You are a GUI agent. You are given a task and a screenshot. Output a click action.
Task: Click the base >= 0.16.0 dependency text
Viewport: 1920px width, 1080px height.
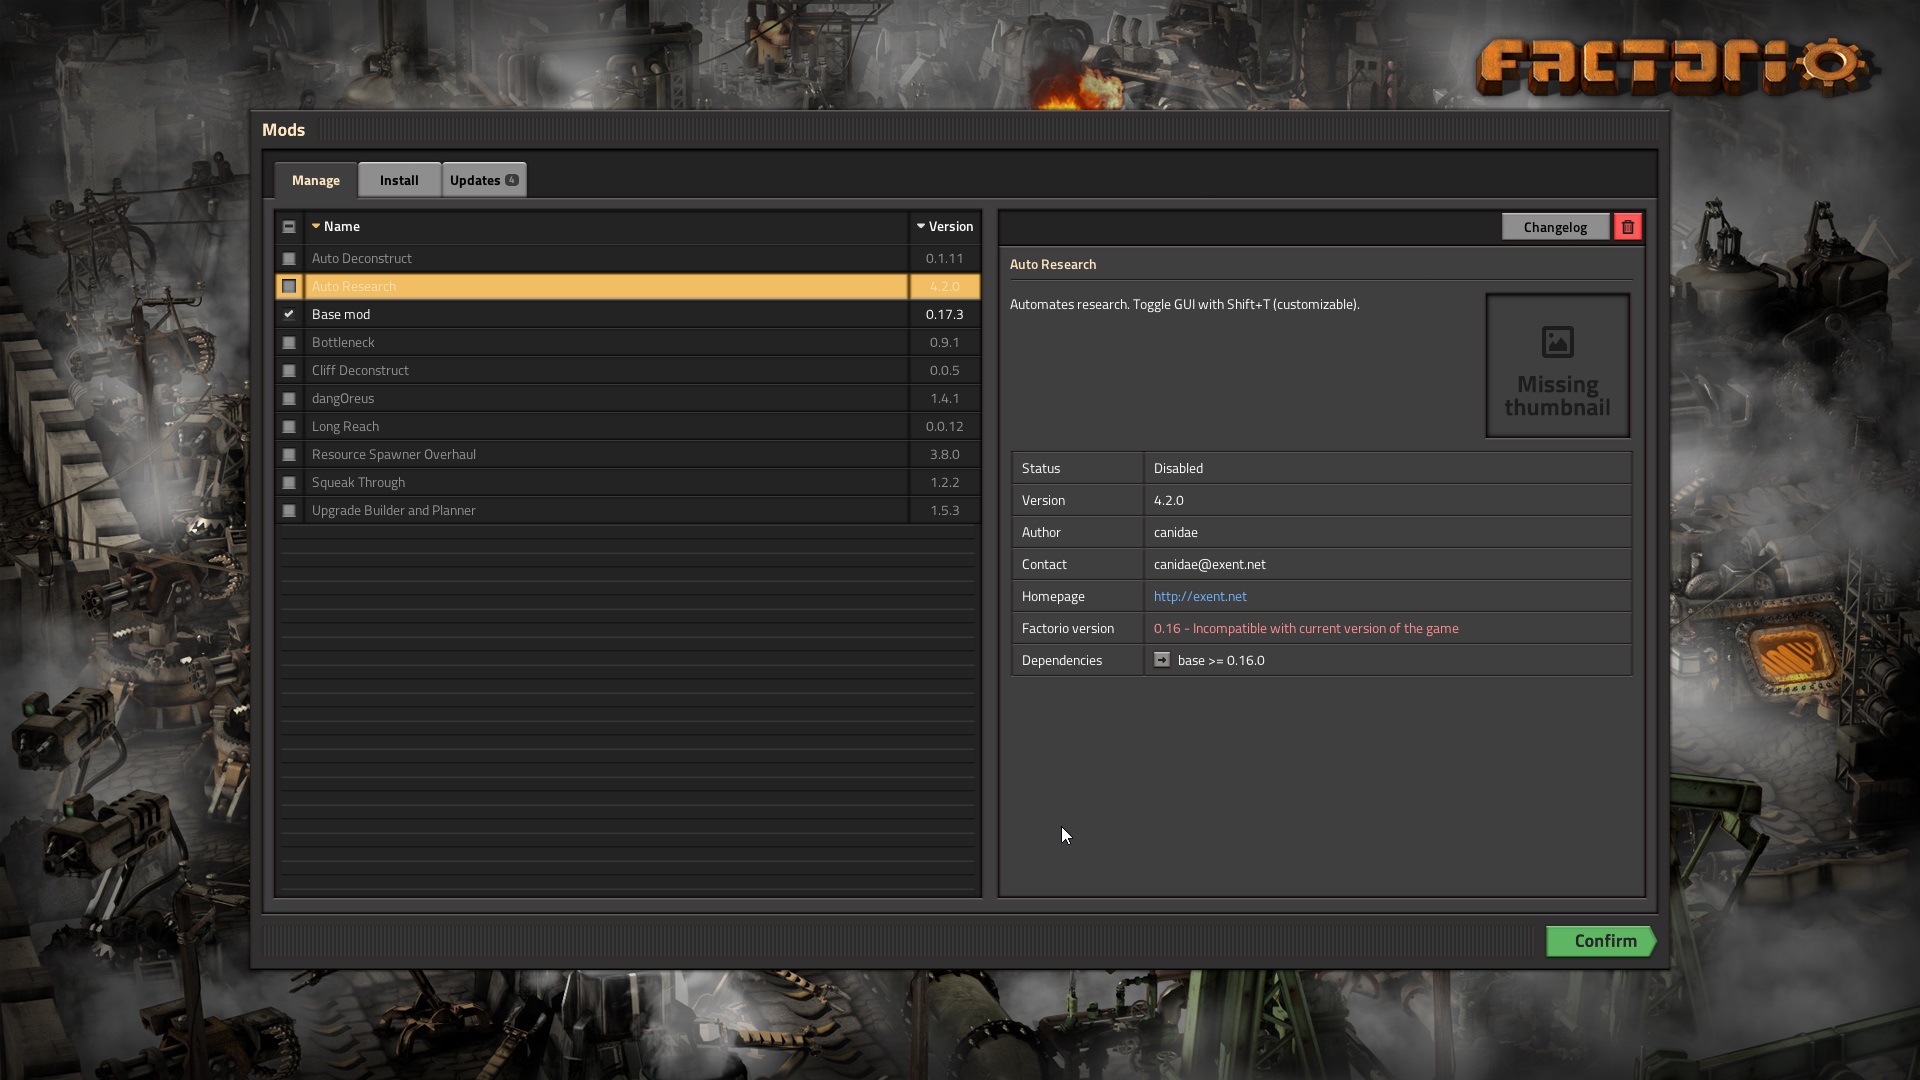coord(1221,660)
